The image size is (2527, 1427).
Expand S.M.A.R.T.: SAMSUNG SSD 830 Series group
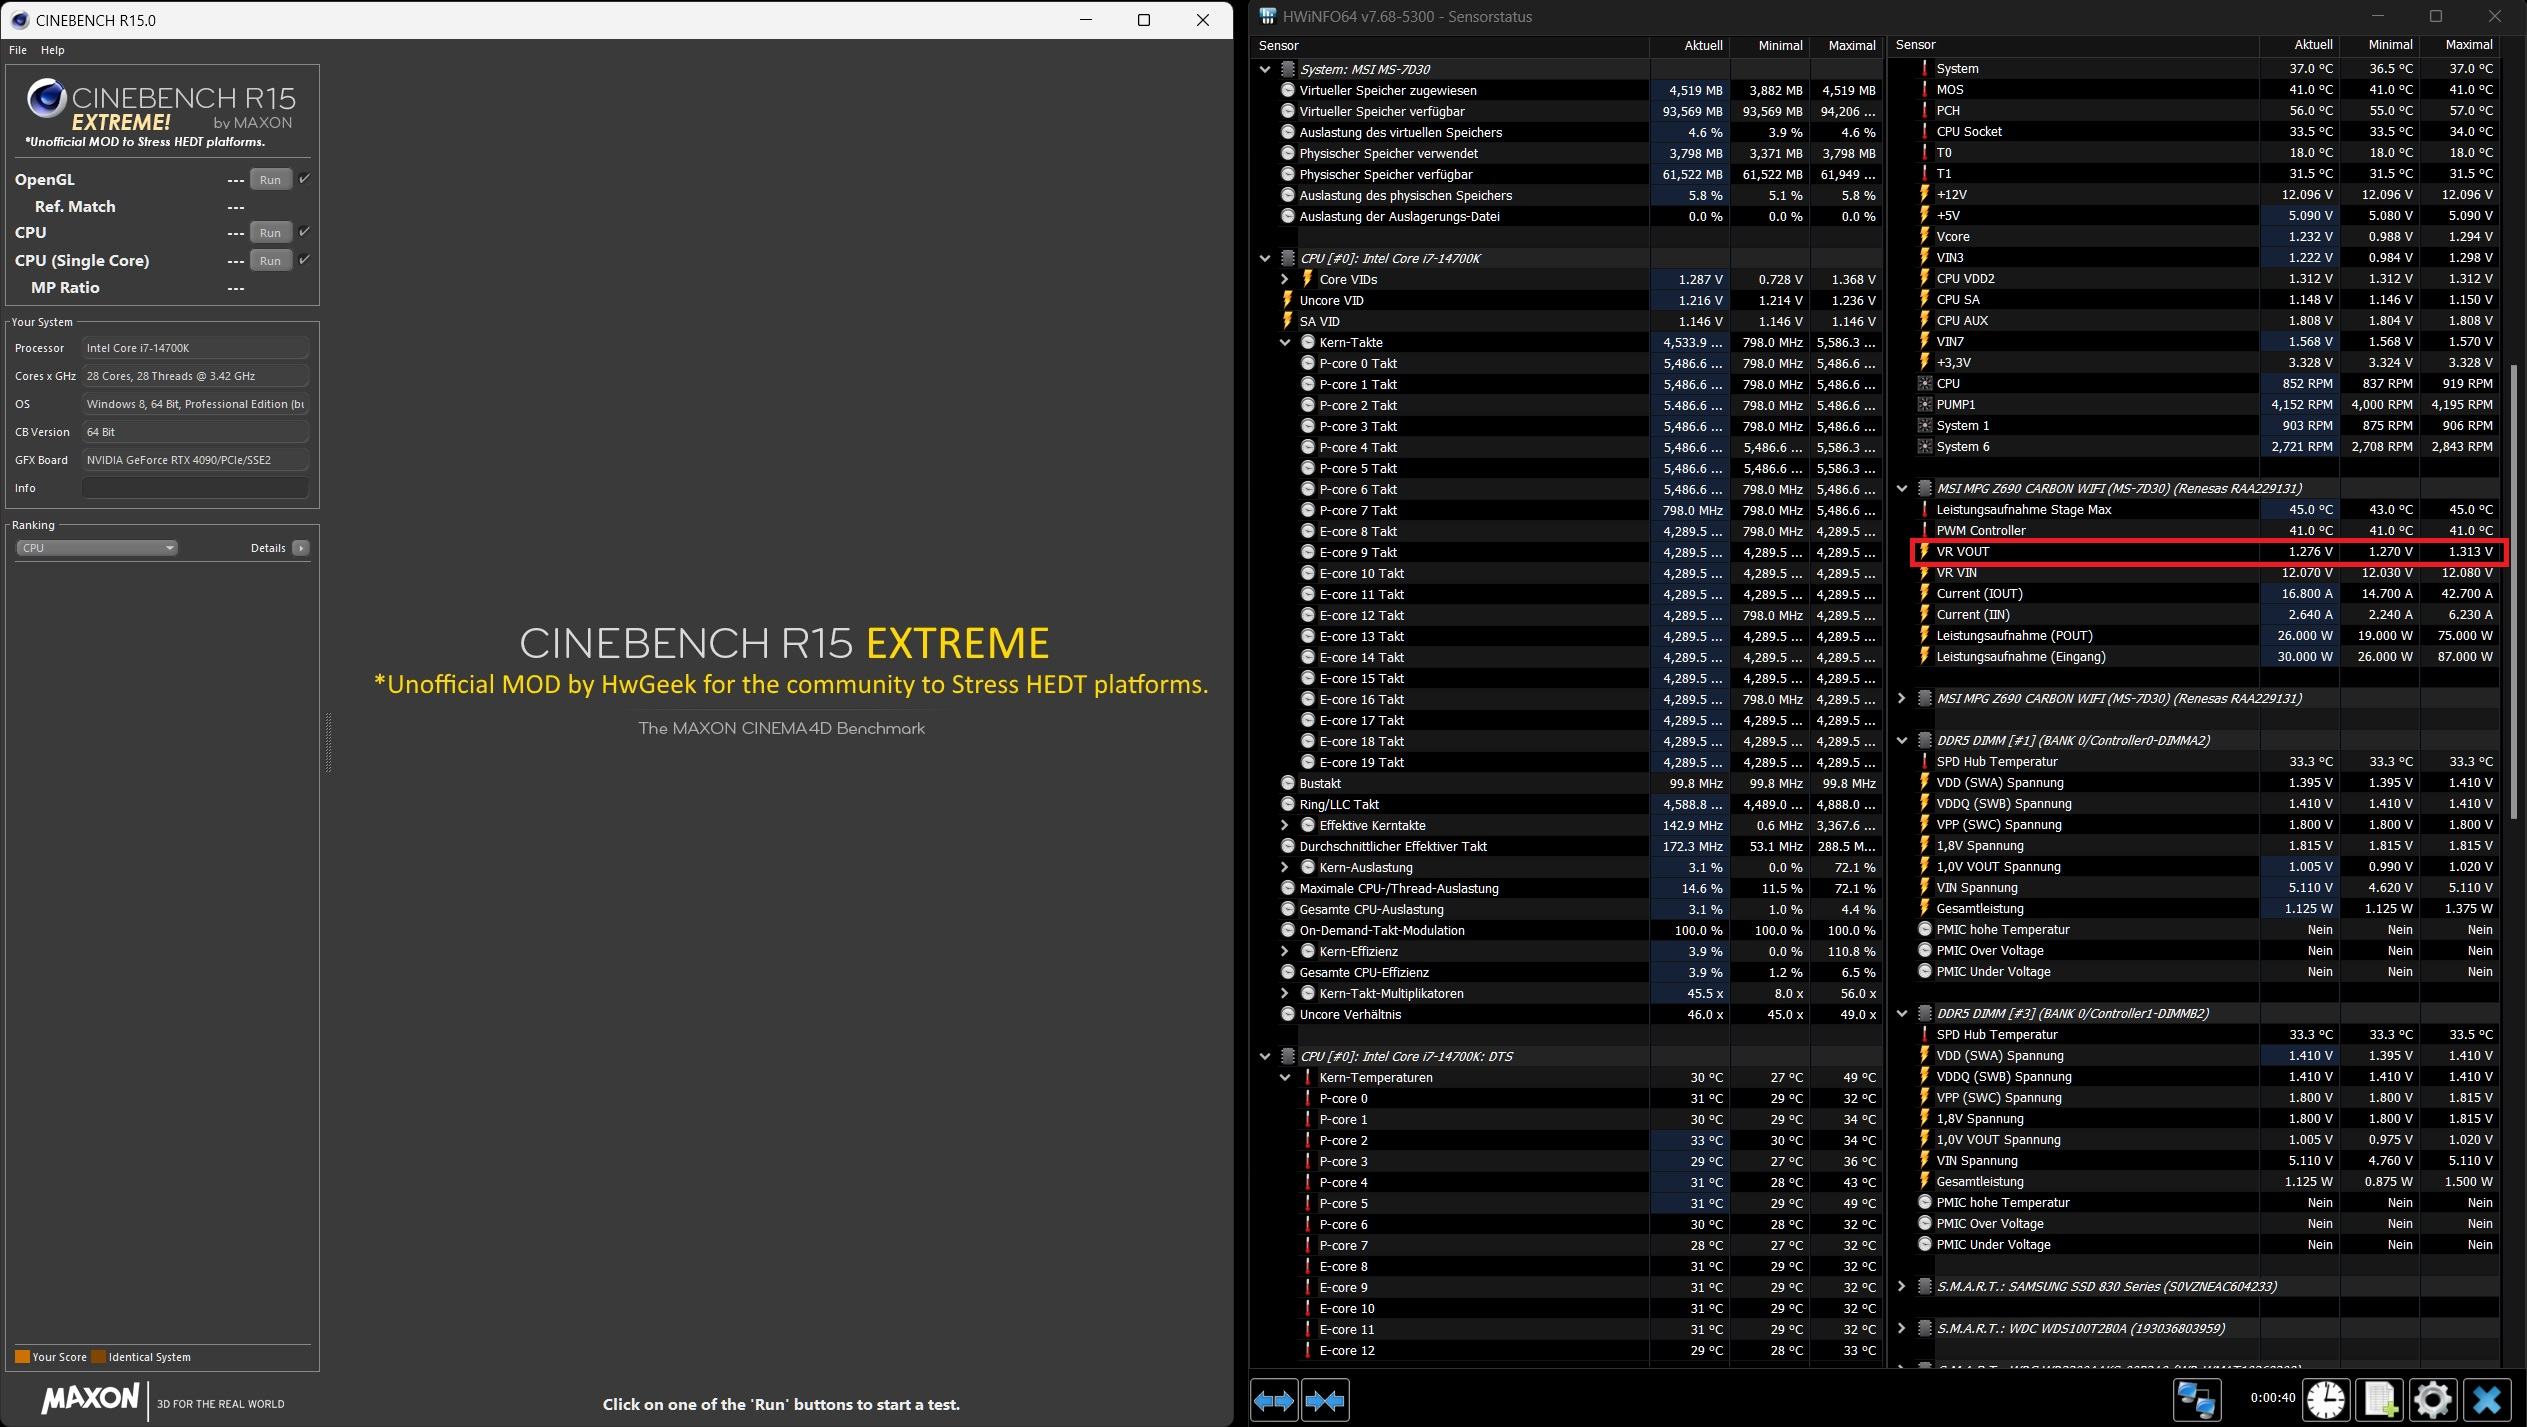coord(1902,1287)
